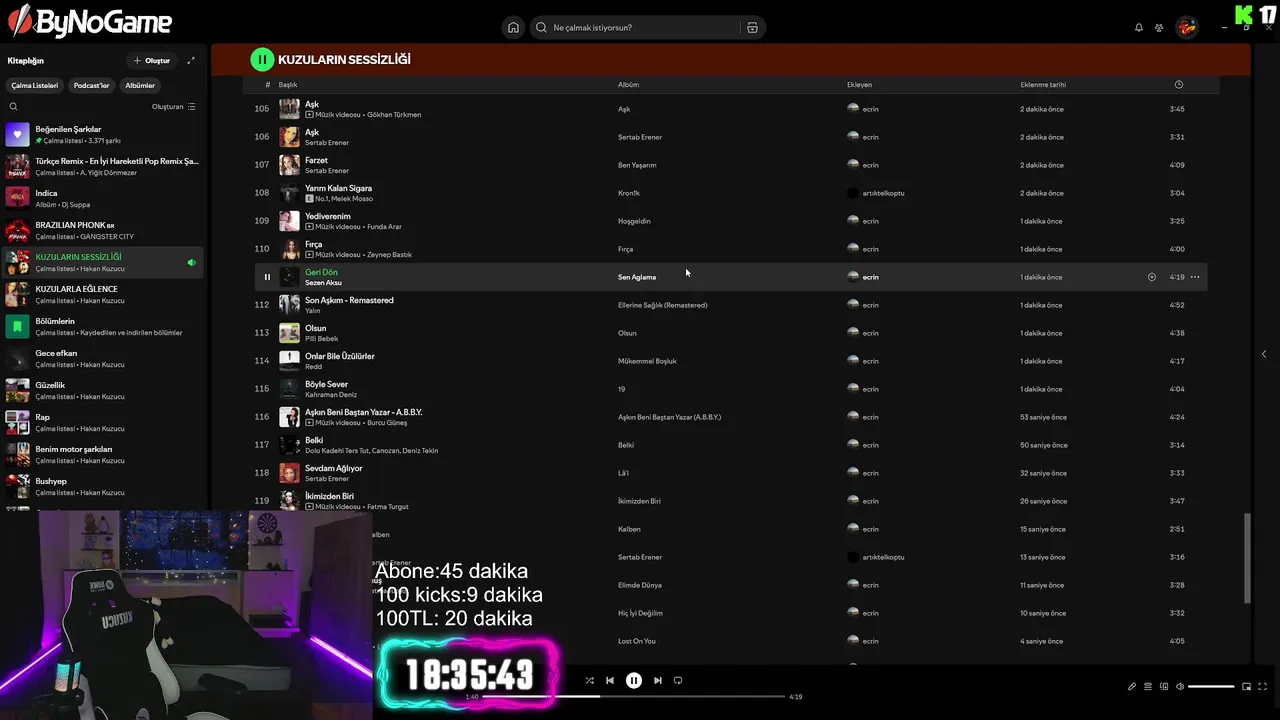Sort by the duration clock header

click(x=1179, y=85)
